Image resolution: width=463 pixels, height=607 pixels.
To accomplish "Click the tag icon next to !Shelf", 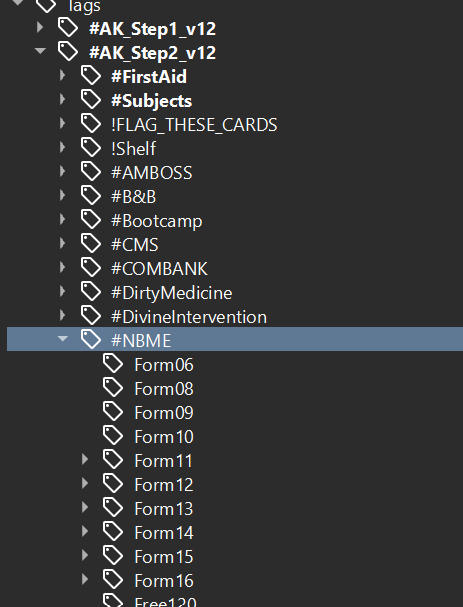I will point(91,147).
